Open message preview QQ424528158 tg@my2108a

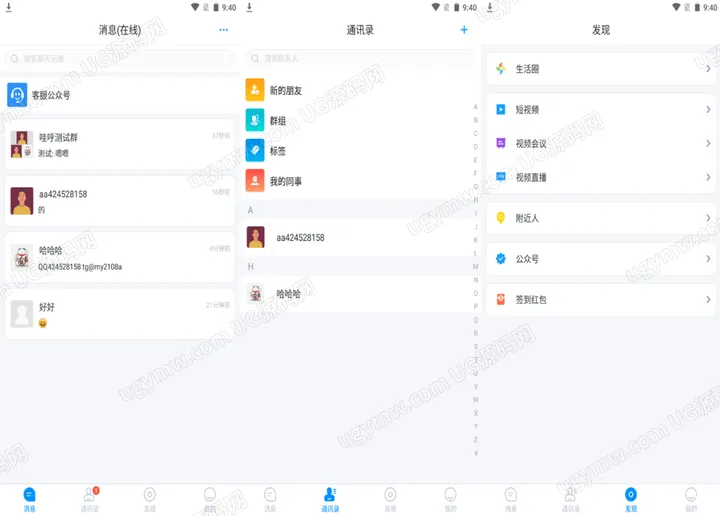(80, 267)
